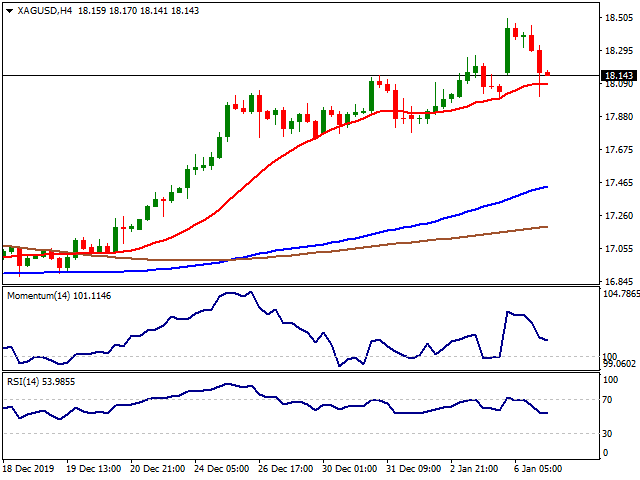
Task: Select the blue moving average line's right end
Action: [x=545, y=187]
